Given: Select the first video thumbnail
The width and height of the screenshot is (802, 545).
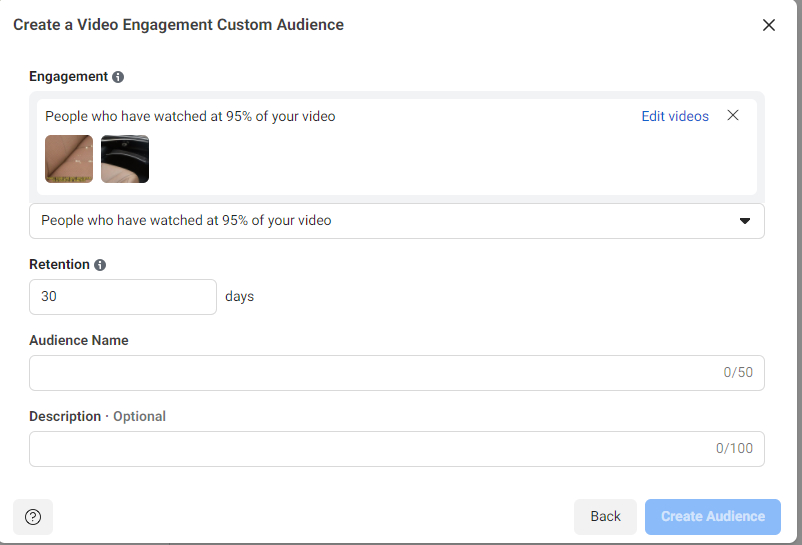Looking at the screenshot, I should (69, 159).
